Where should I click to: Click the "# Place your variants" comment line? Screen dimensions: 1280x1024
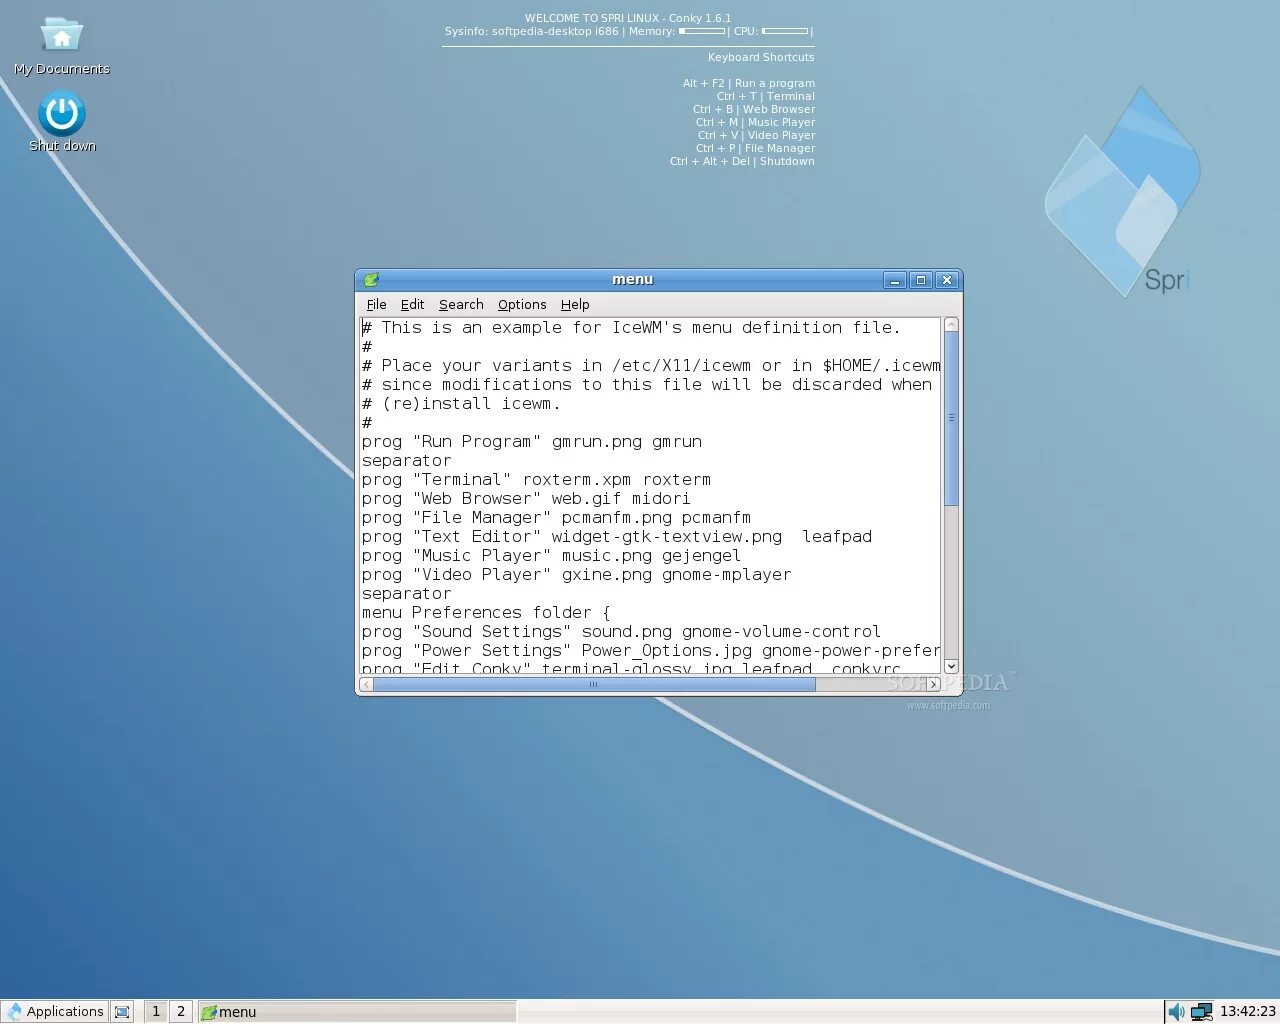[651, 366]
